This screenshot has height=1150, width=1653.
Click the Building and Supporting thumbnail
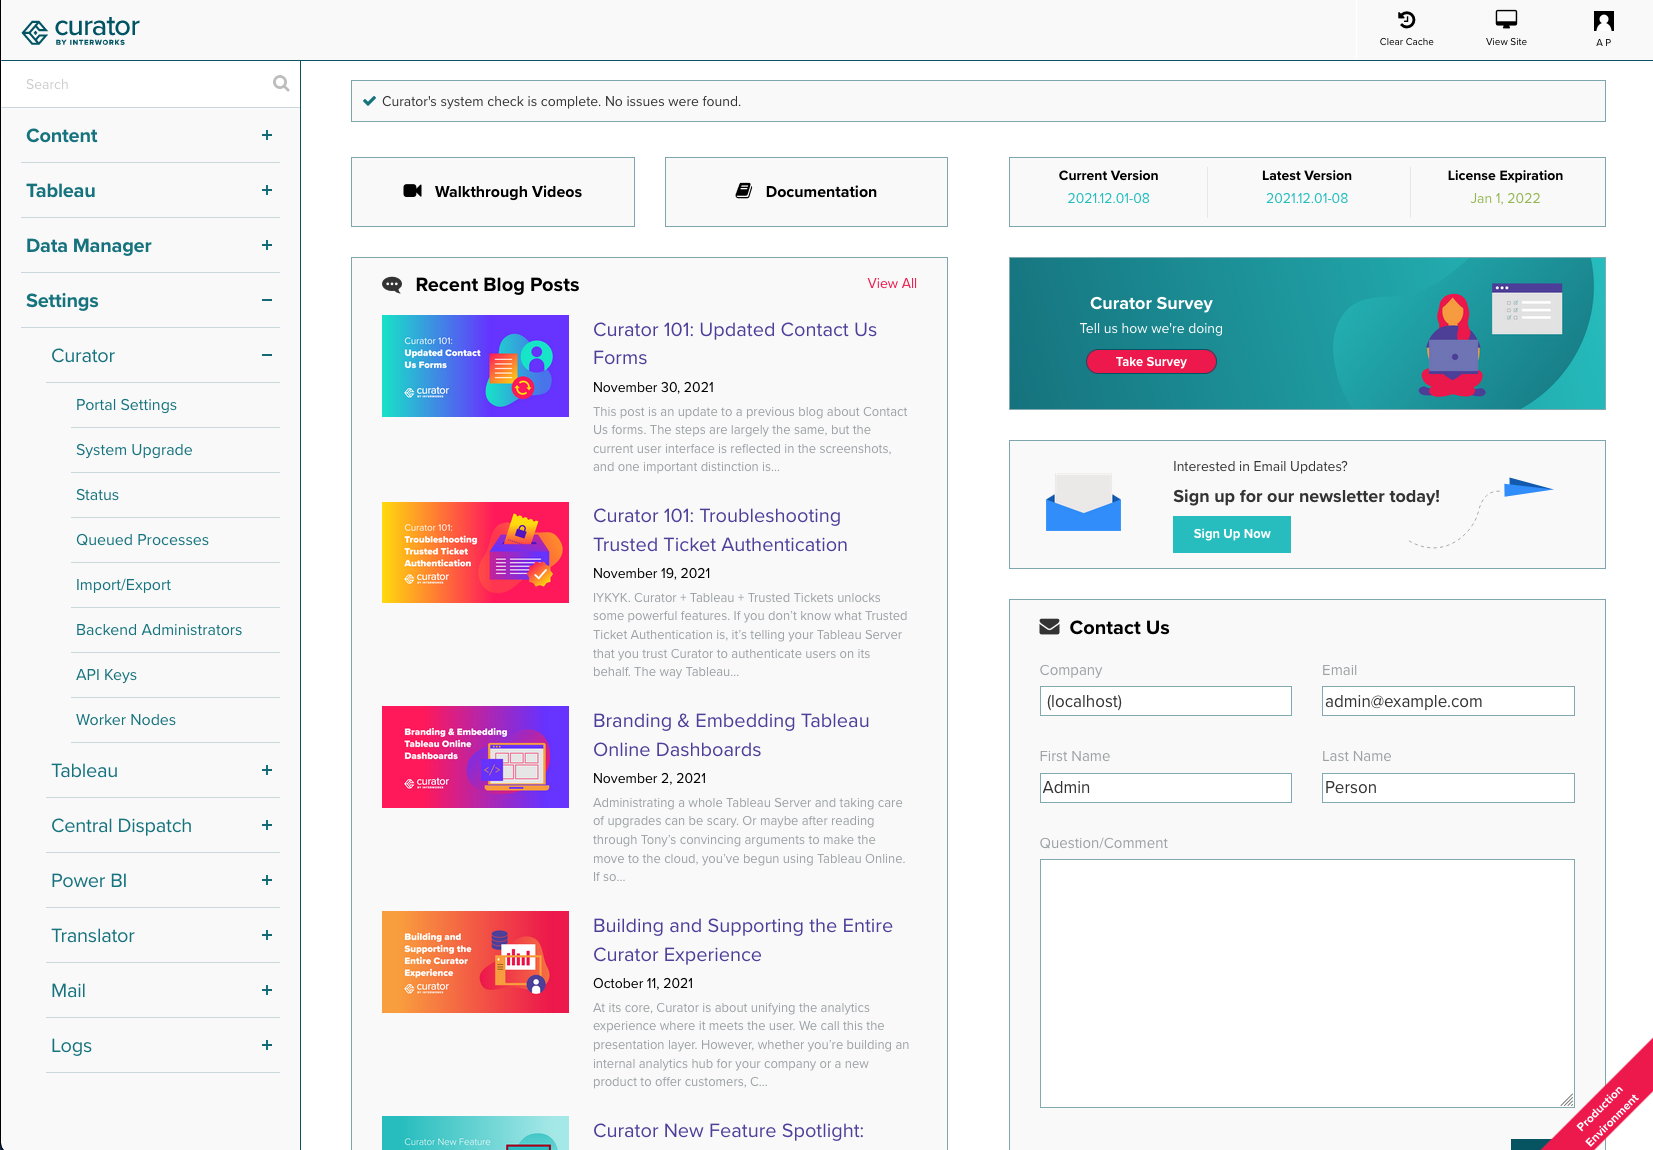pyautogui.click(x=475, y=962)
